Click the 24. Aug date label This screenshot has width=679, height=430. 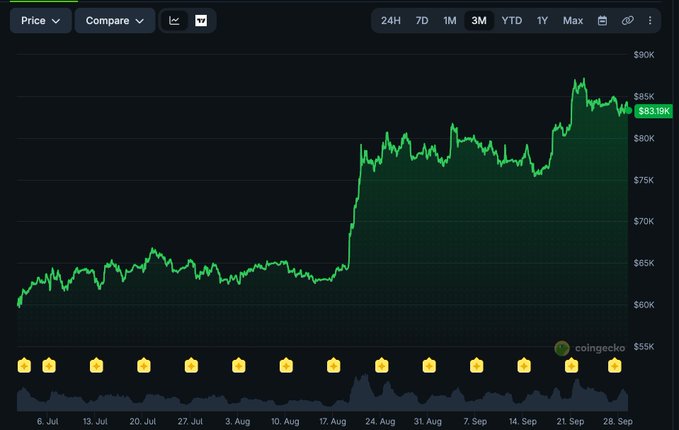380,421
